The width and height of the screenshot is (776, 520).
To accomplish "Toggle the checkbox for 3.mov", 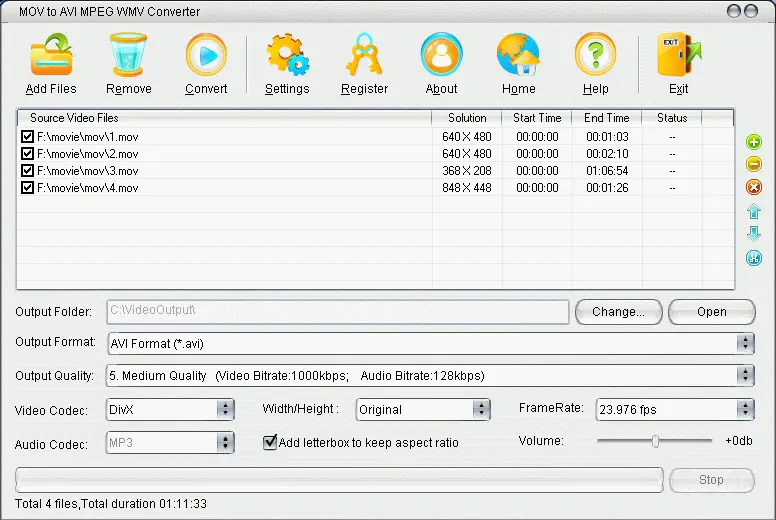I will coord(28,171).
